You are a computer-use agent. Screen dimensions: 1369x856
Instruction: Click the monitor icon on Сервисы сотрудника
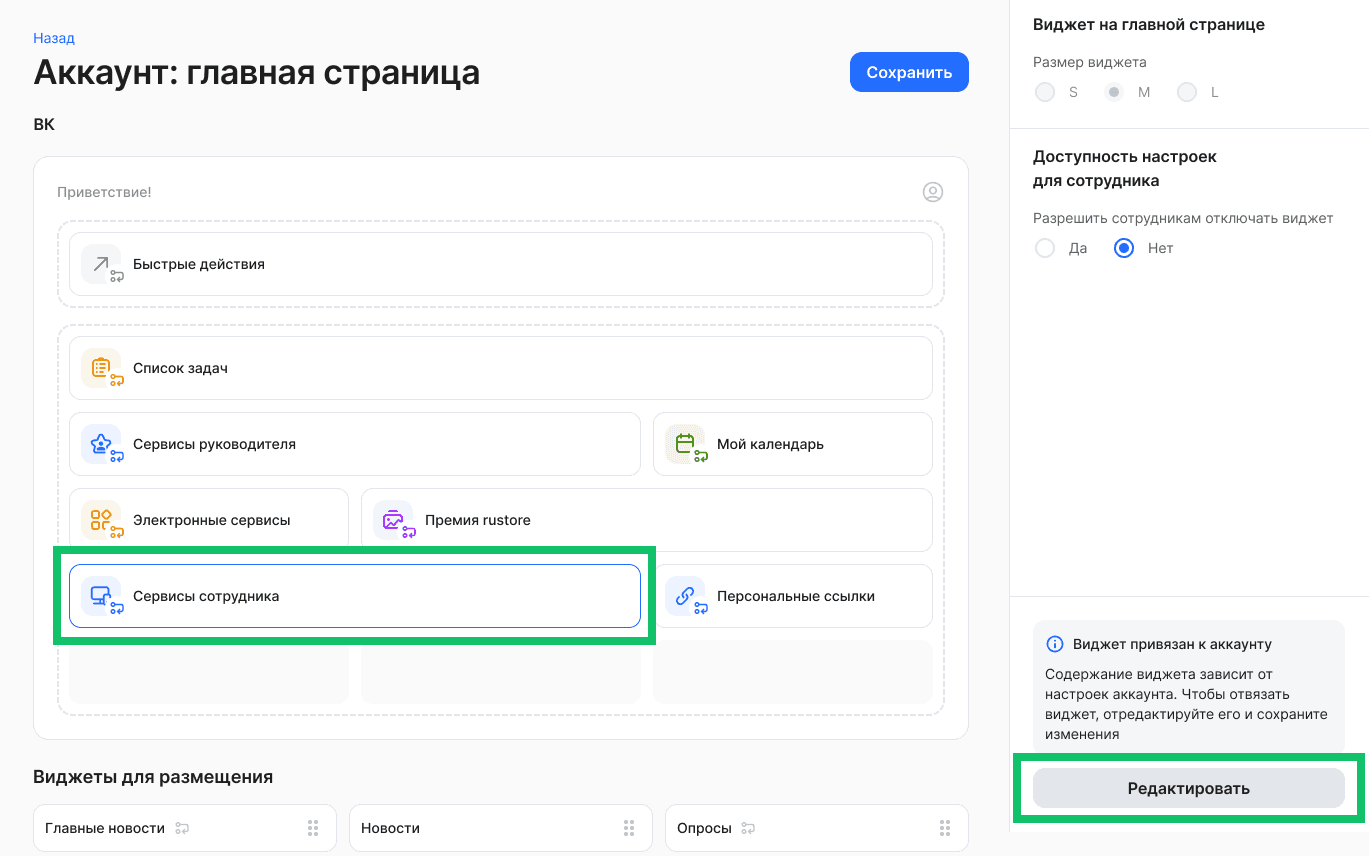[x=101, y=596]
